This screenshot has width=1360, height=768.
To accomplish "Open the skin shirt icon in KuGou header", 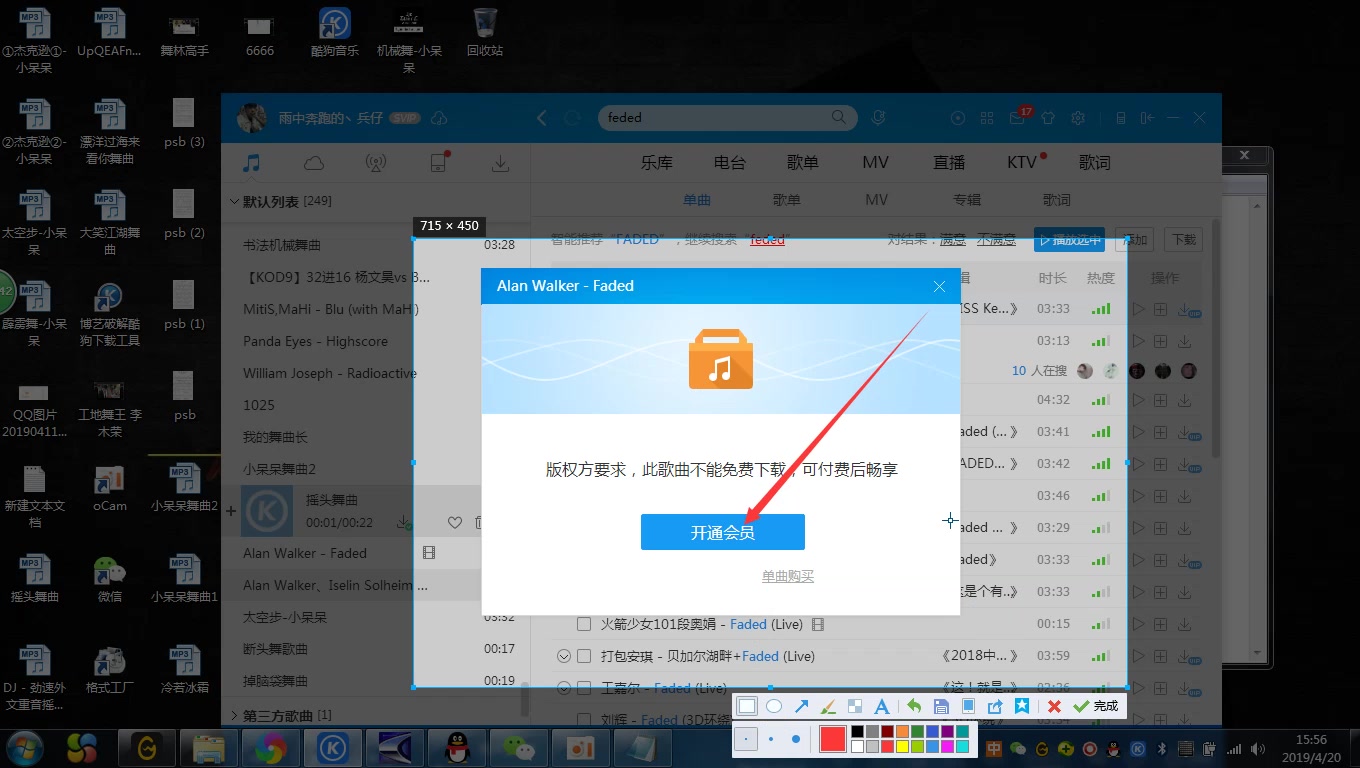I will coord(1048,118).
